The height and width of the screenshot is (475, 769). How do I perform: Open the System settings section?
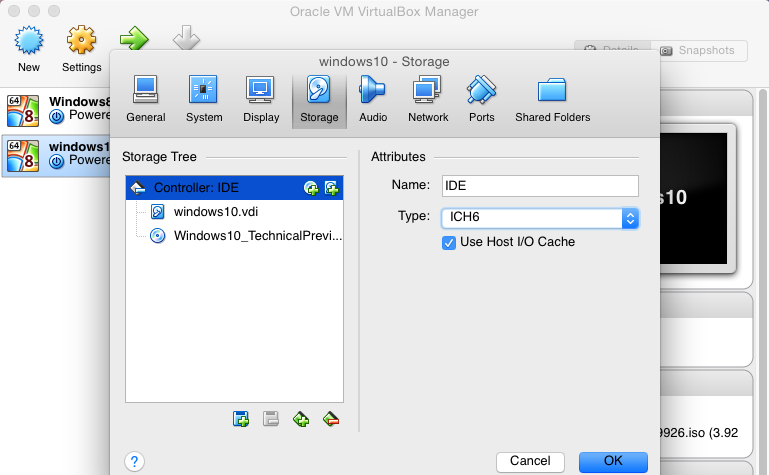coord(204,100)
